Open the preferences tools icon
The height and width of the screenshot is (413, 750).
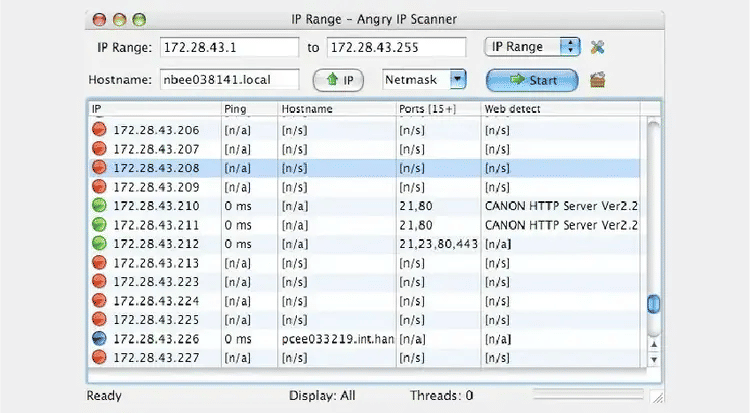click(x=598, y=47)
